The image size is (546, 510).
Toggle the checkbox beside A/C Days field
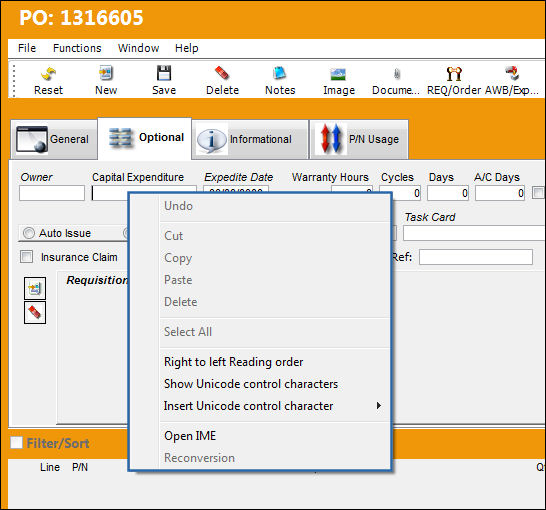(538, 193)
